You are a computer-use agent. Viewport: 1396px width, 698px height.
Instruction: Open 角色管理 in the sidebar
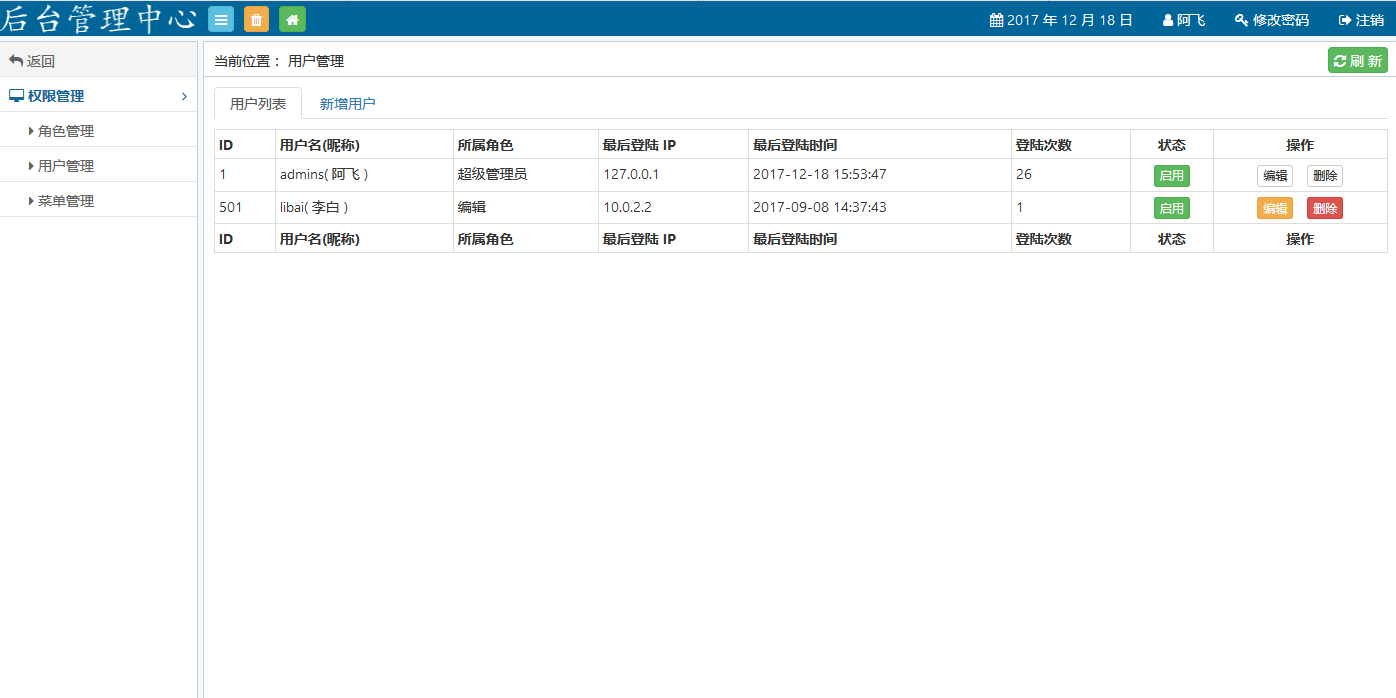[66, 131]
